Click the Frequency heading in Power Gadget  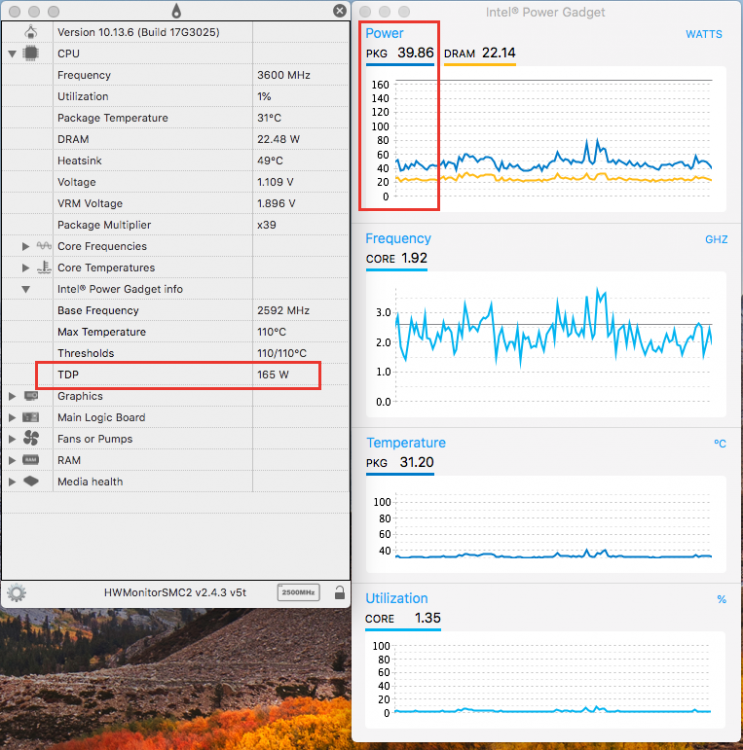coord(398,238)
